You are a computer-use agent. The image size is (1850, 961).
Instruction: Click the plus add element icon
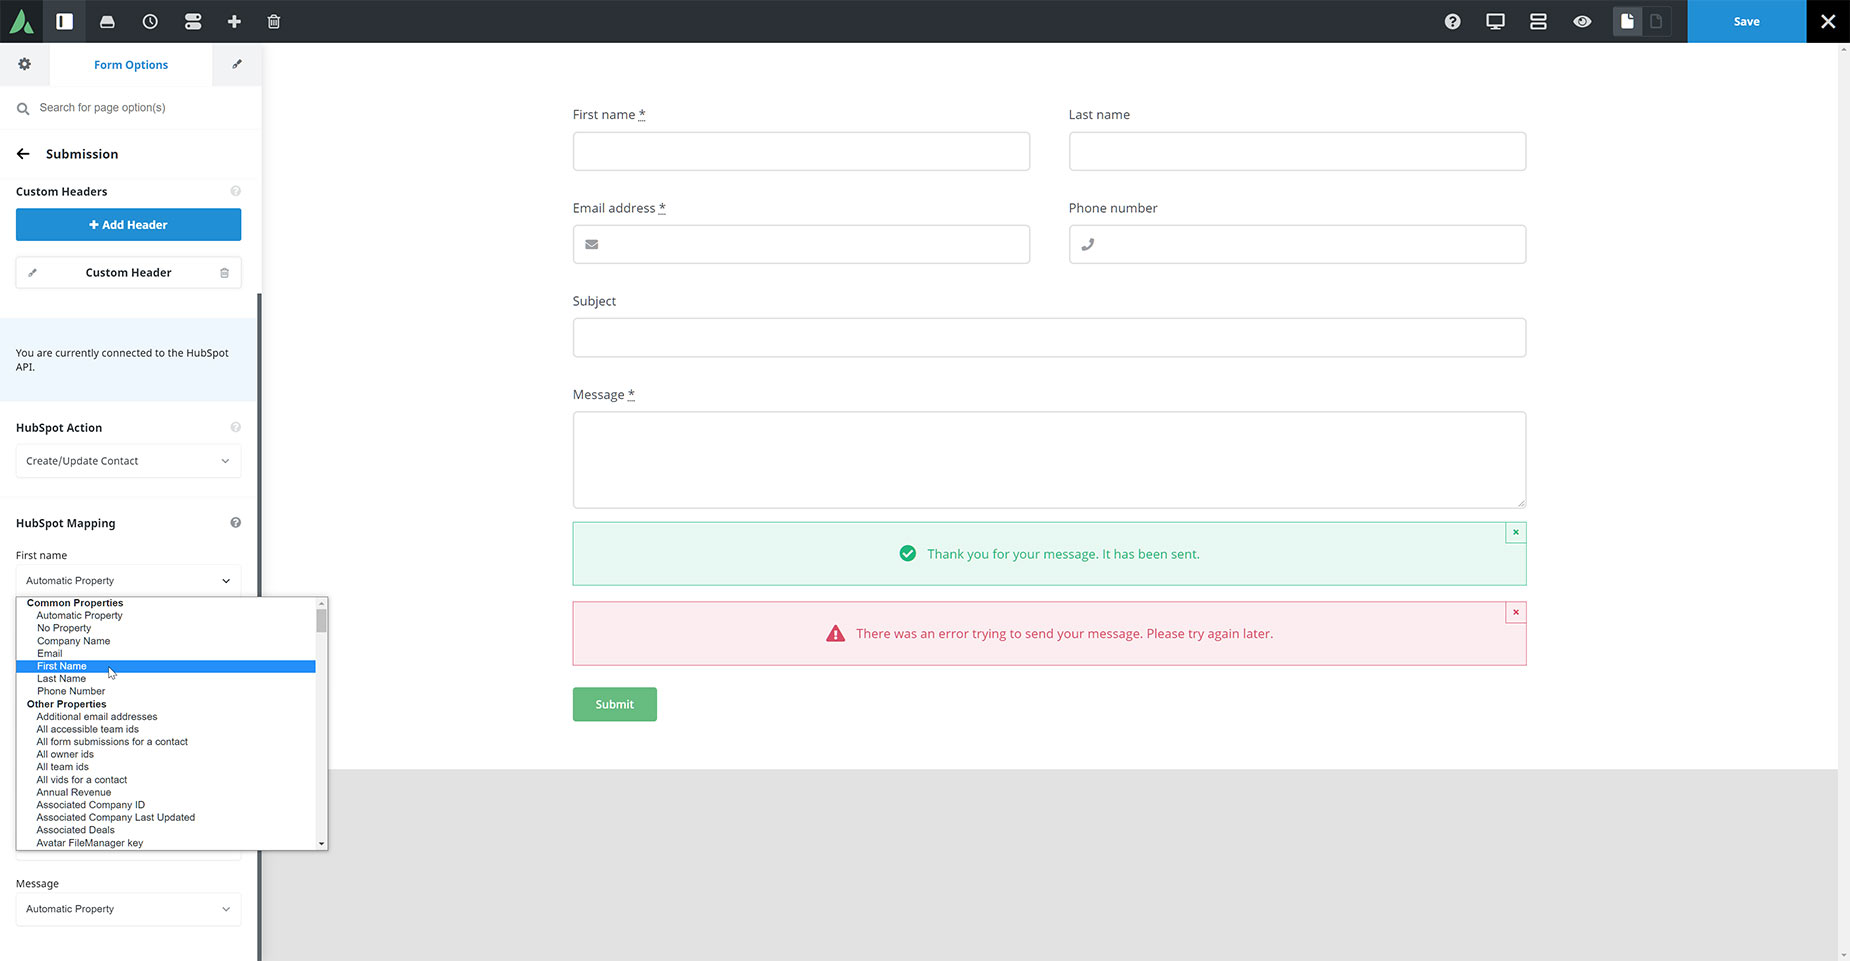[234, 21]
